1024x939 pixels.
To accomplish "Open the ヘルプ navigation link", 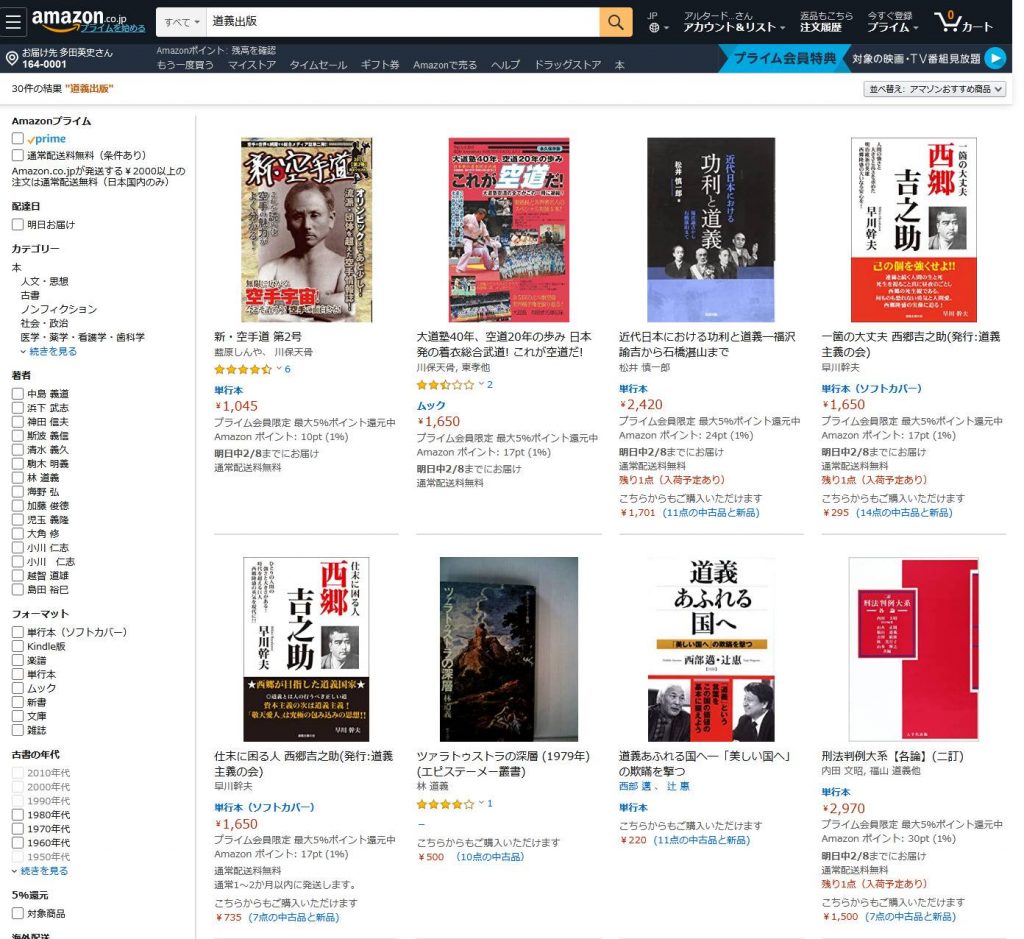I will pyautogui.click(x=505, y=65).
